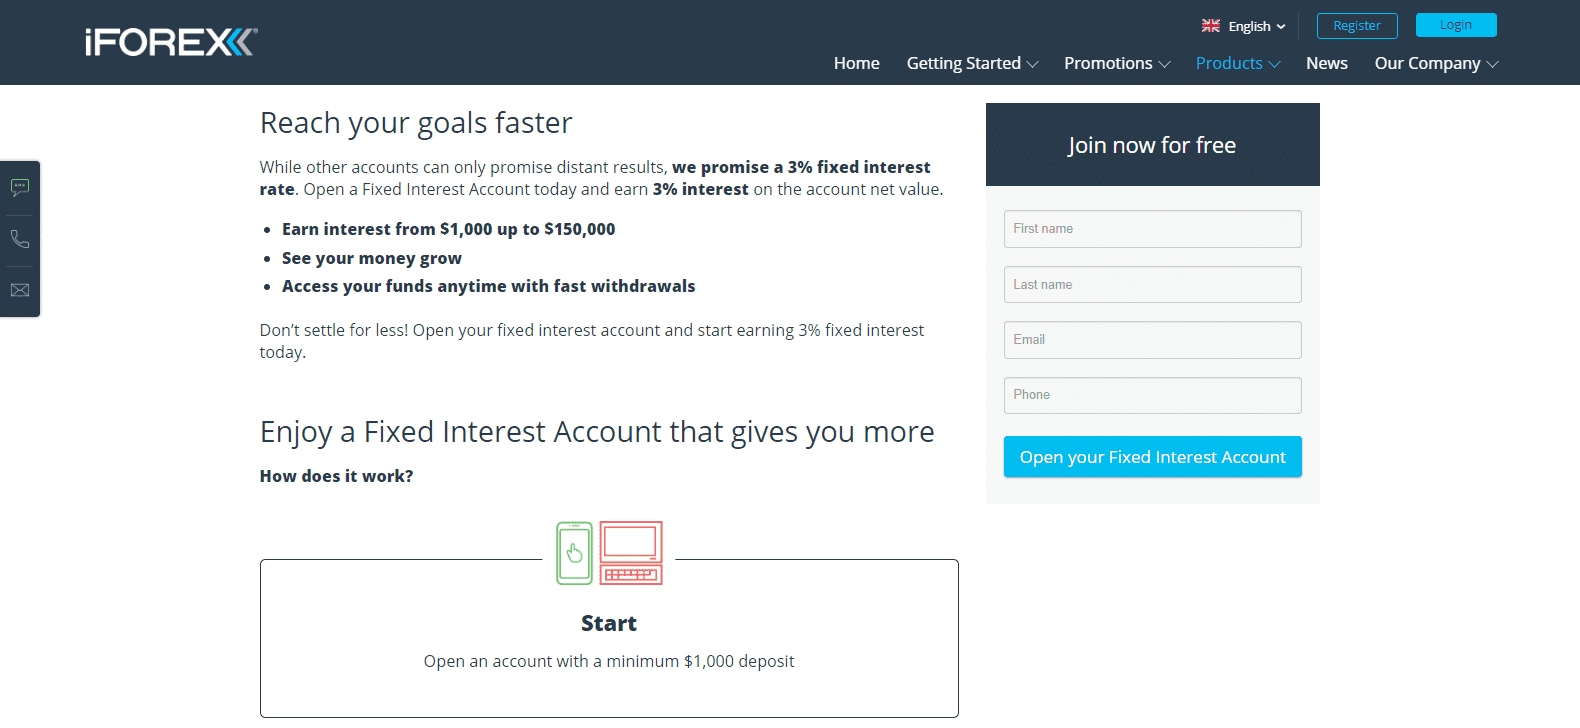Expand the Getting Started menu
Viewport: 1580px width, 728px height.
[x=972, y=63]
